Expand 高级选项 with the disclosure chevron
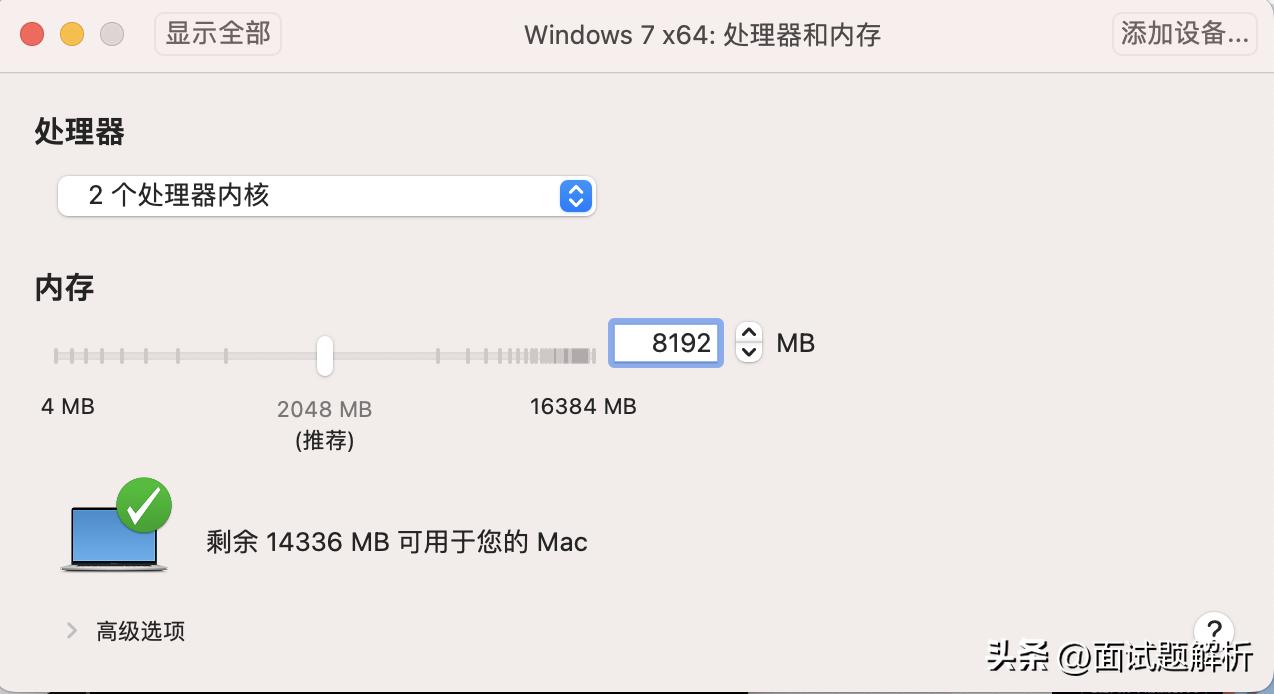Image resolution: width=1274 pixels, height=694 pixels. point(72,630)
